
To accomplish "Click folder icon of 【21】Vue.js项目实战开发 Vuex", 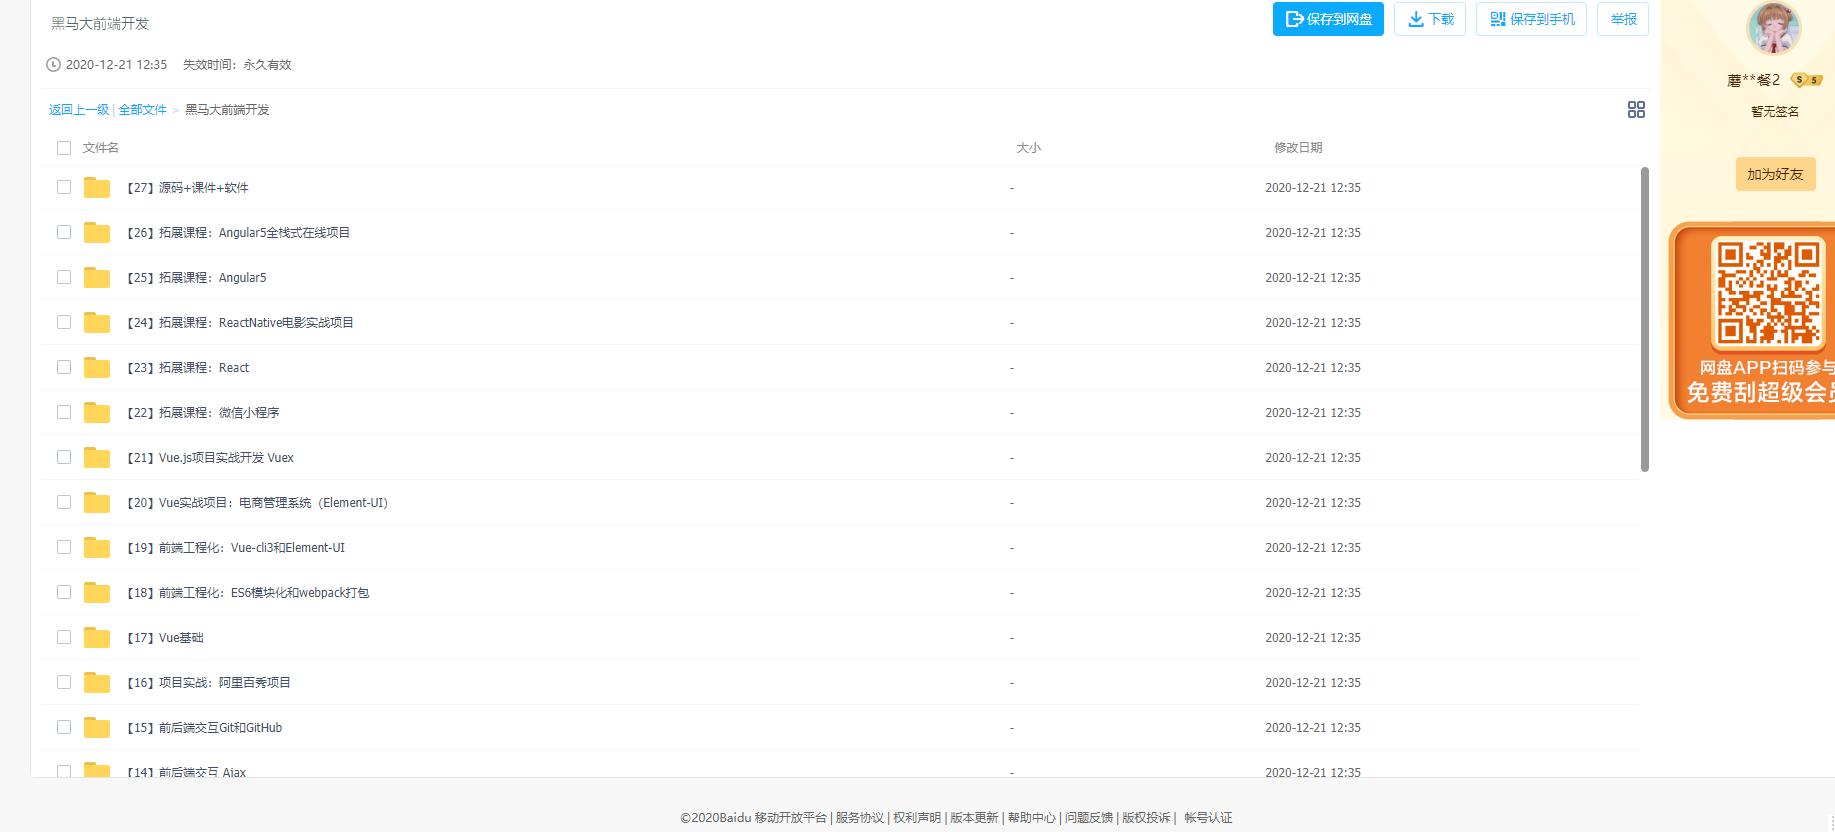I will coord(97,457).
